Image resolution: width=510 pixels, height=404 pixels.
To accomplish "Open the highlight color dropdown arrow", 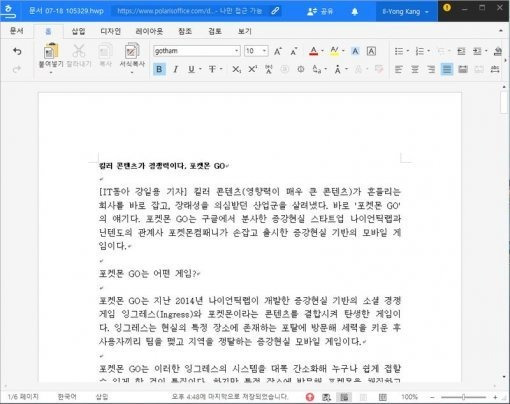I will tap(343, 51).
